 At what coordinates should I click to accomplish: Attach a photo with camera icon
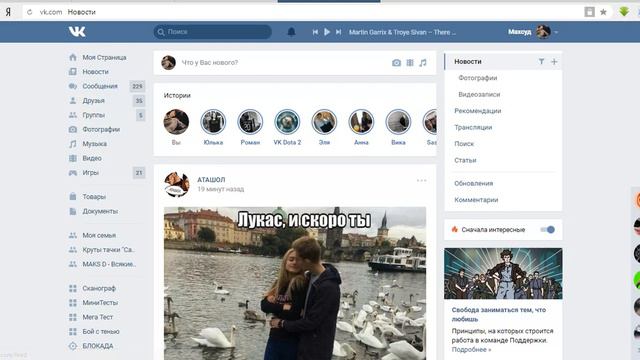[396, 63]
